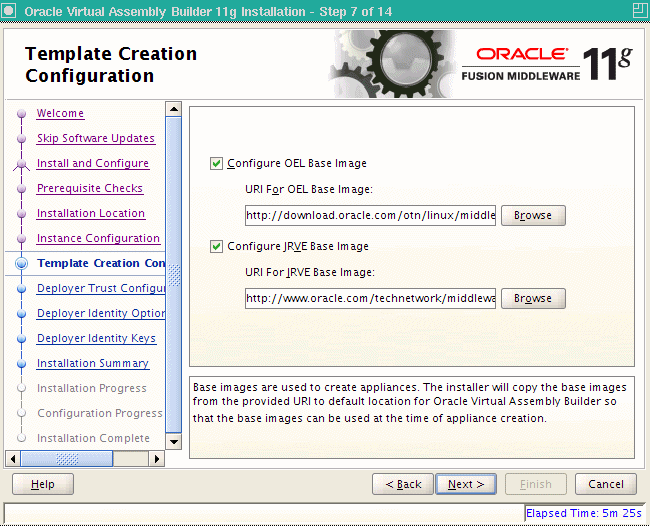Viewport: 650px width, 526px height.
Task: Click the 'URI For JRVE Base Image:' label
Action: point(310,272)
